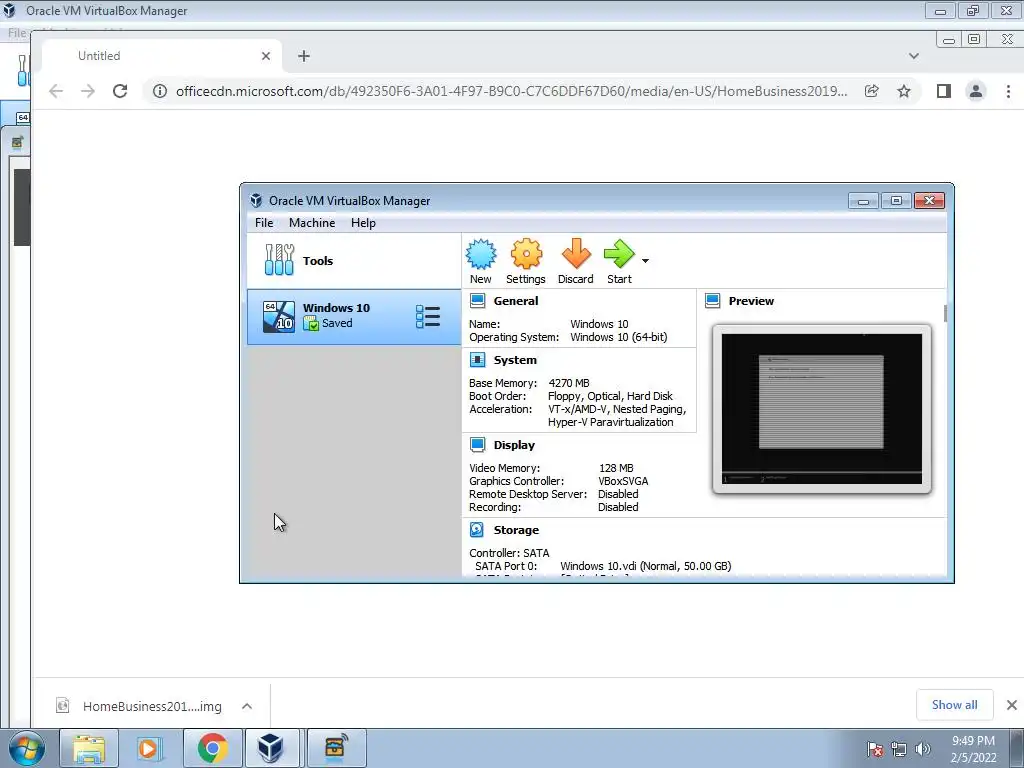1024x768 pixels.
Task: Open a new Chrome tab
Action: pyautogui.click(x=304, y=56)
